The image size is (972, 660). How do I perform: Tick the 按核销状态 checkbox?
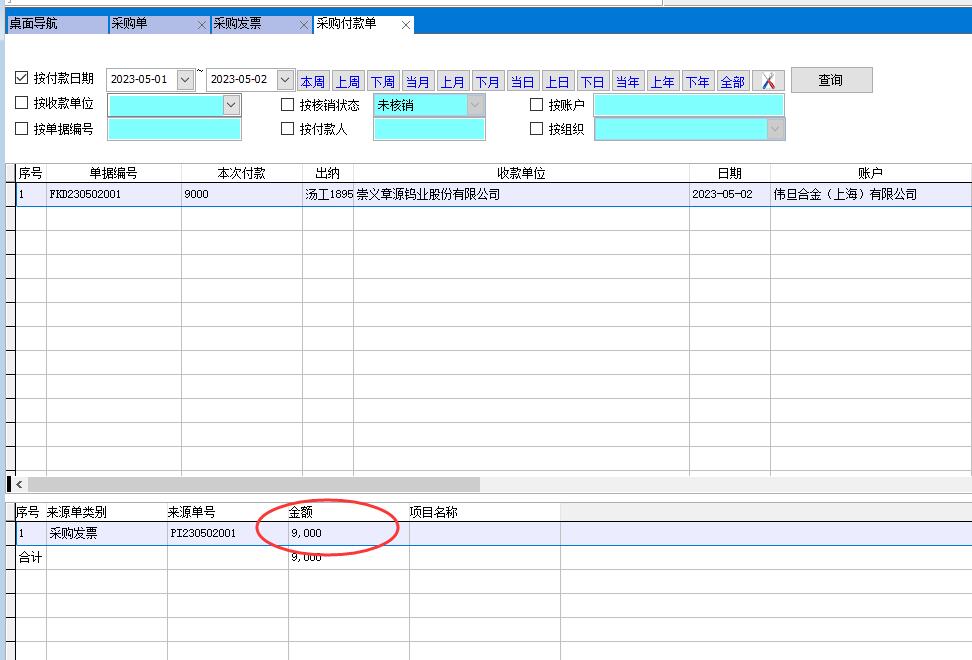pyautogui.click(x=288, y=104)
